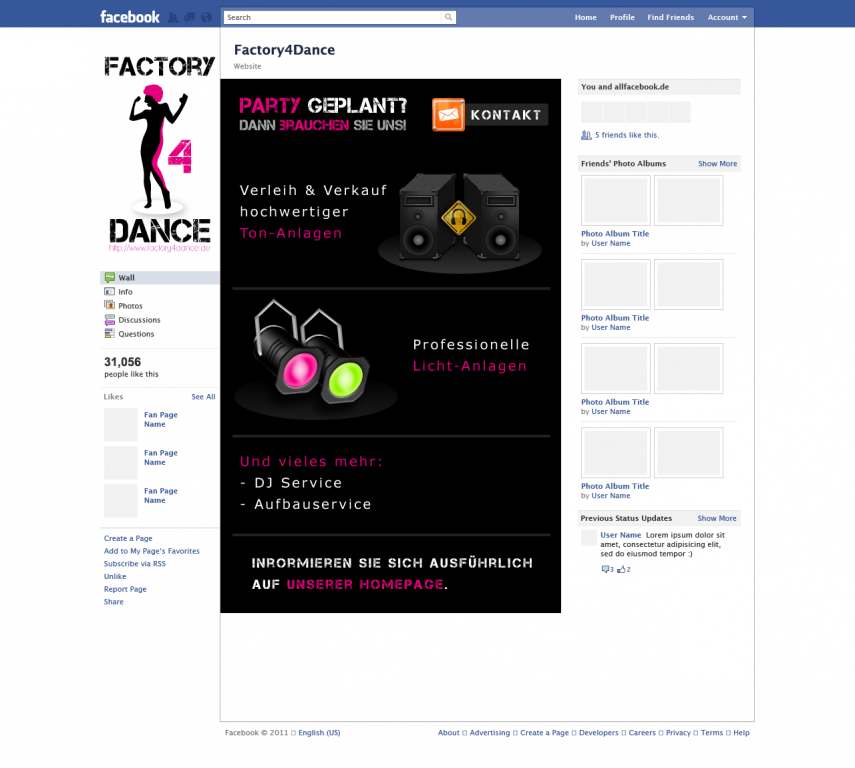Image resolution: width=855 pixels, height=768 pixels.
Task: Click the Questions icon in sidebar
Action: [110, 334]
